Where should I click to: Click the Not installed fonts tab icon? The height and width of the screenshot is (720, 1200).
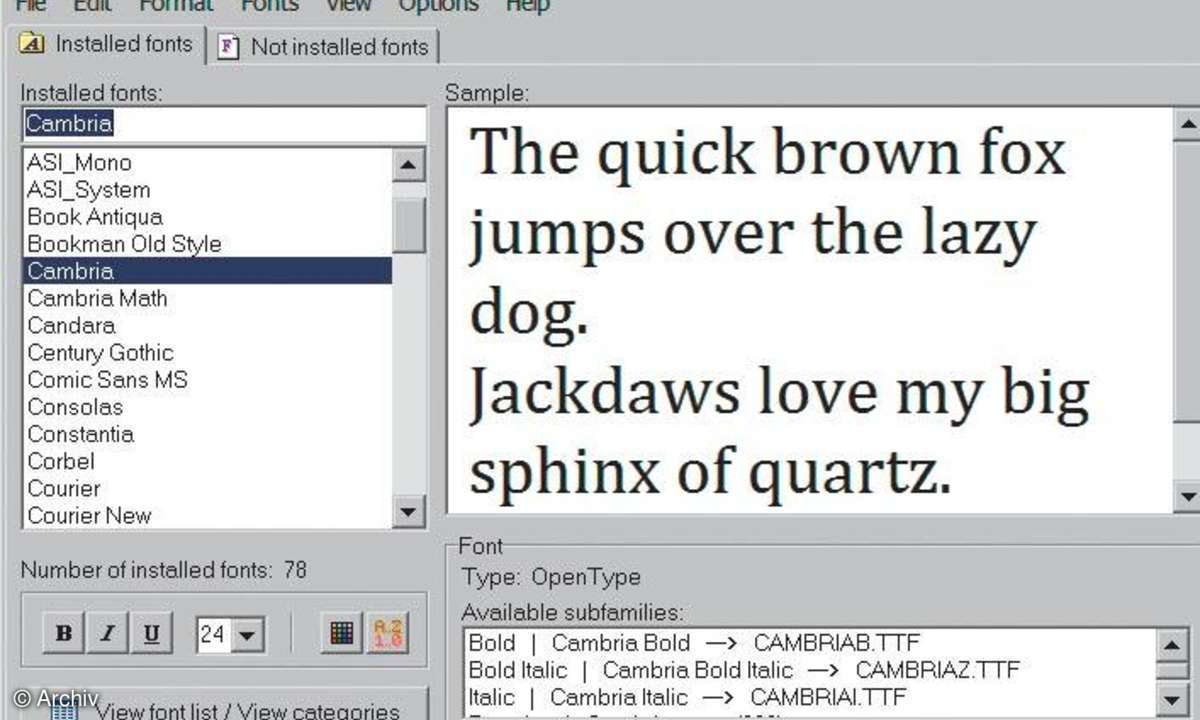(229, 46)
